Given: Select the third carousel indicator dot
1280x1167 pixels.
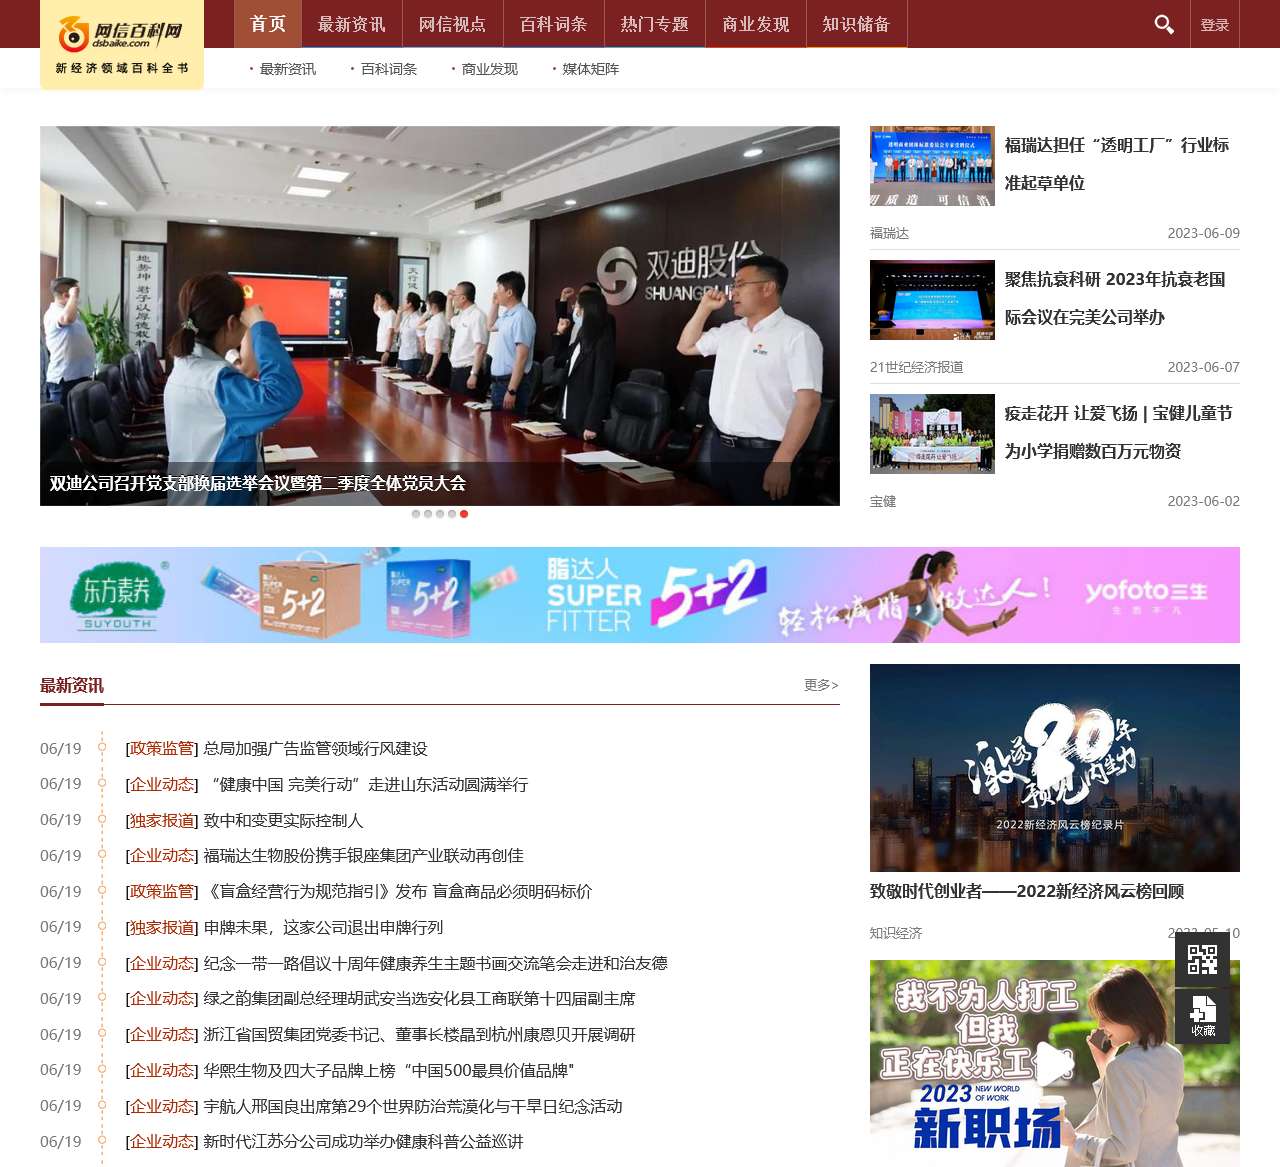Looking at the screenshot, I should coord(440,514).
